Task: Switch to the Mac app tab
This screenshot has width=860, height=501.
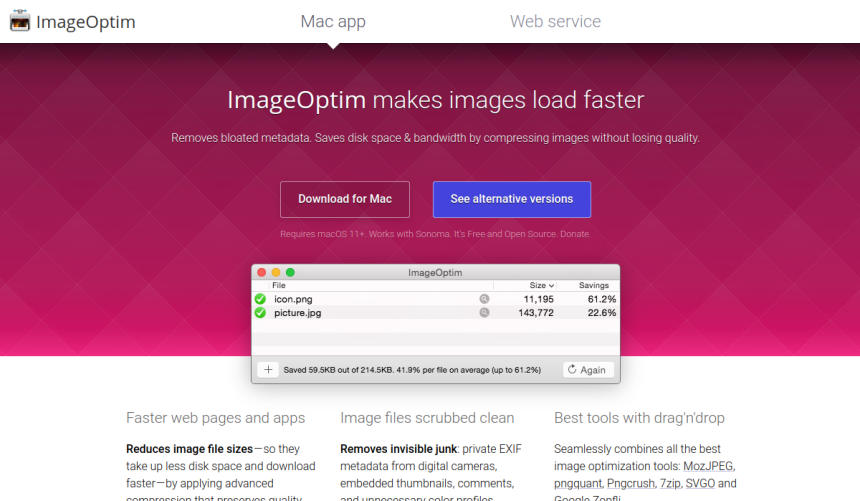Action: tap(333, 21)
